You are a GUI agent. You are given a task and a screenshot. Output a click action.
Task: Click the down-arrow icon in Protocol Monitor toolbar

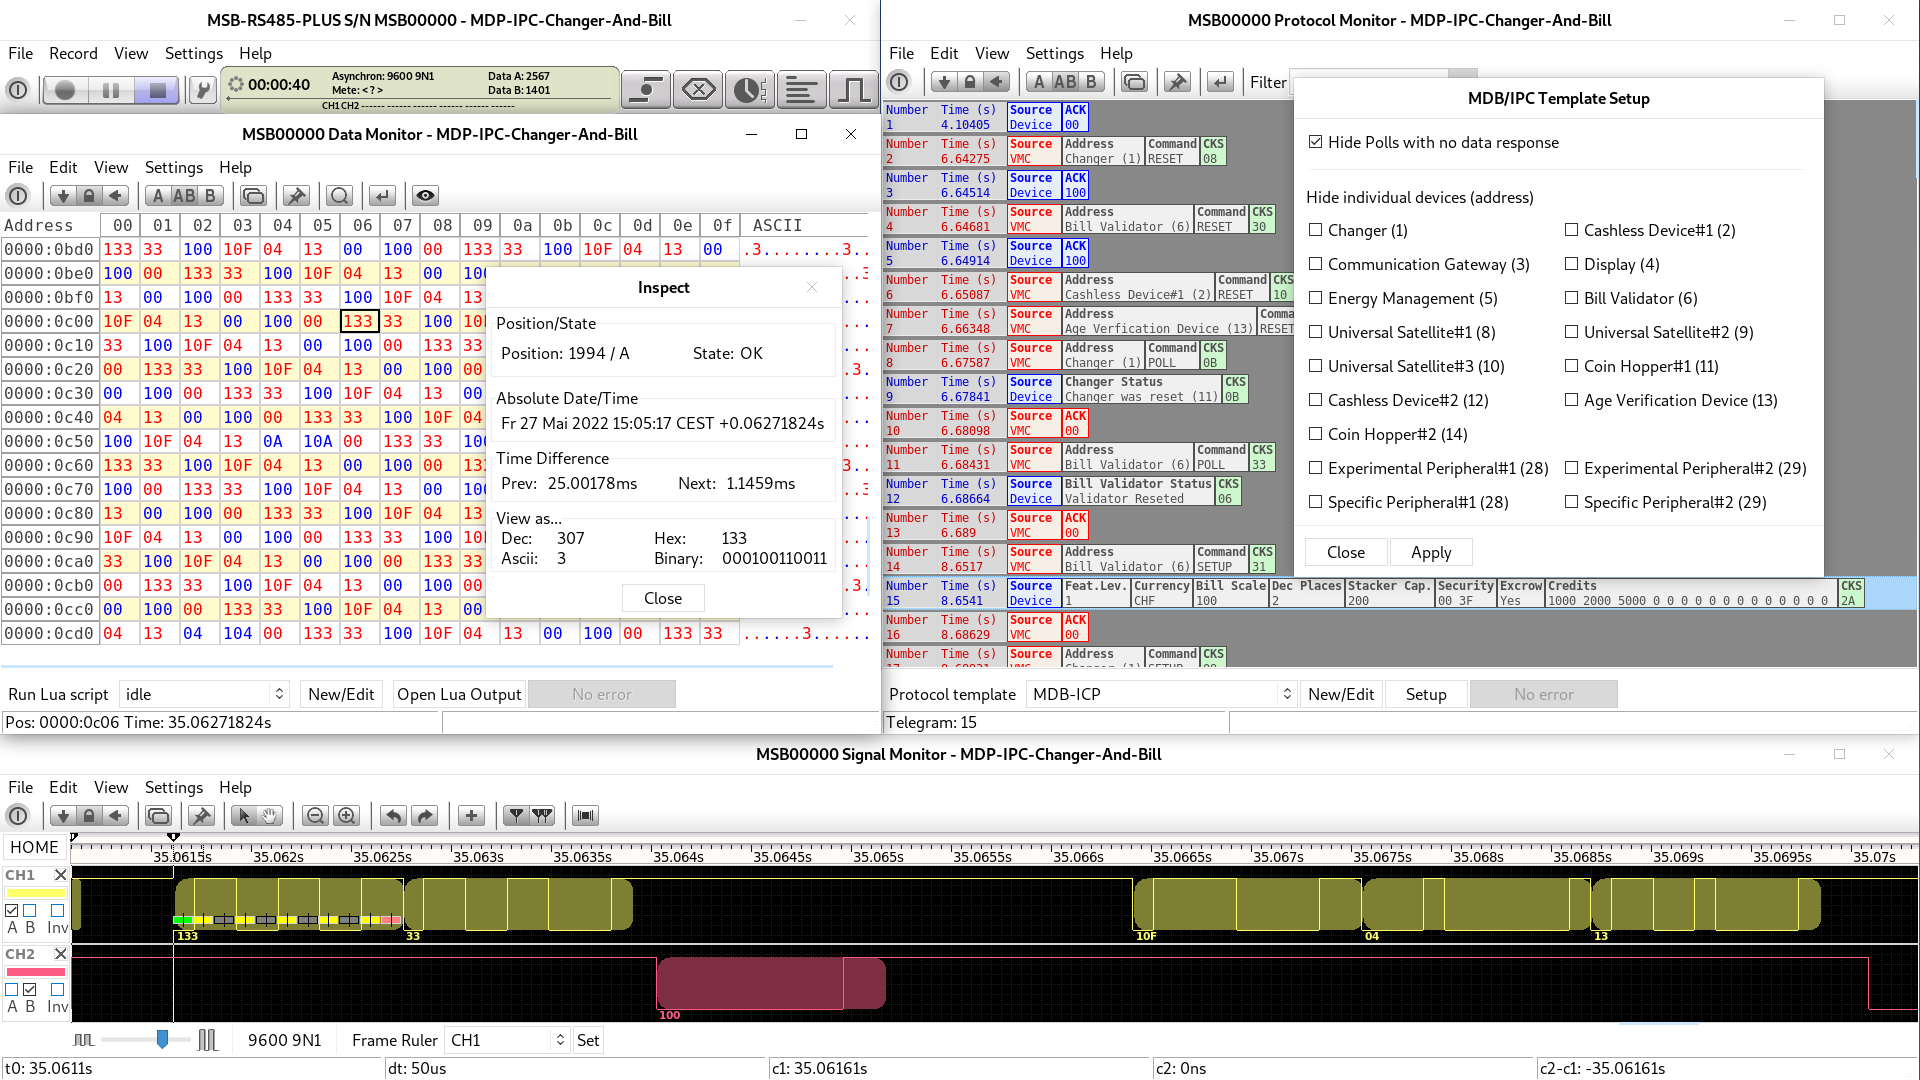point(943,82)
